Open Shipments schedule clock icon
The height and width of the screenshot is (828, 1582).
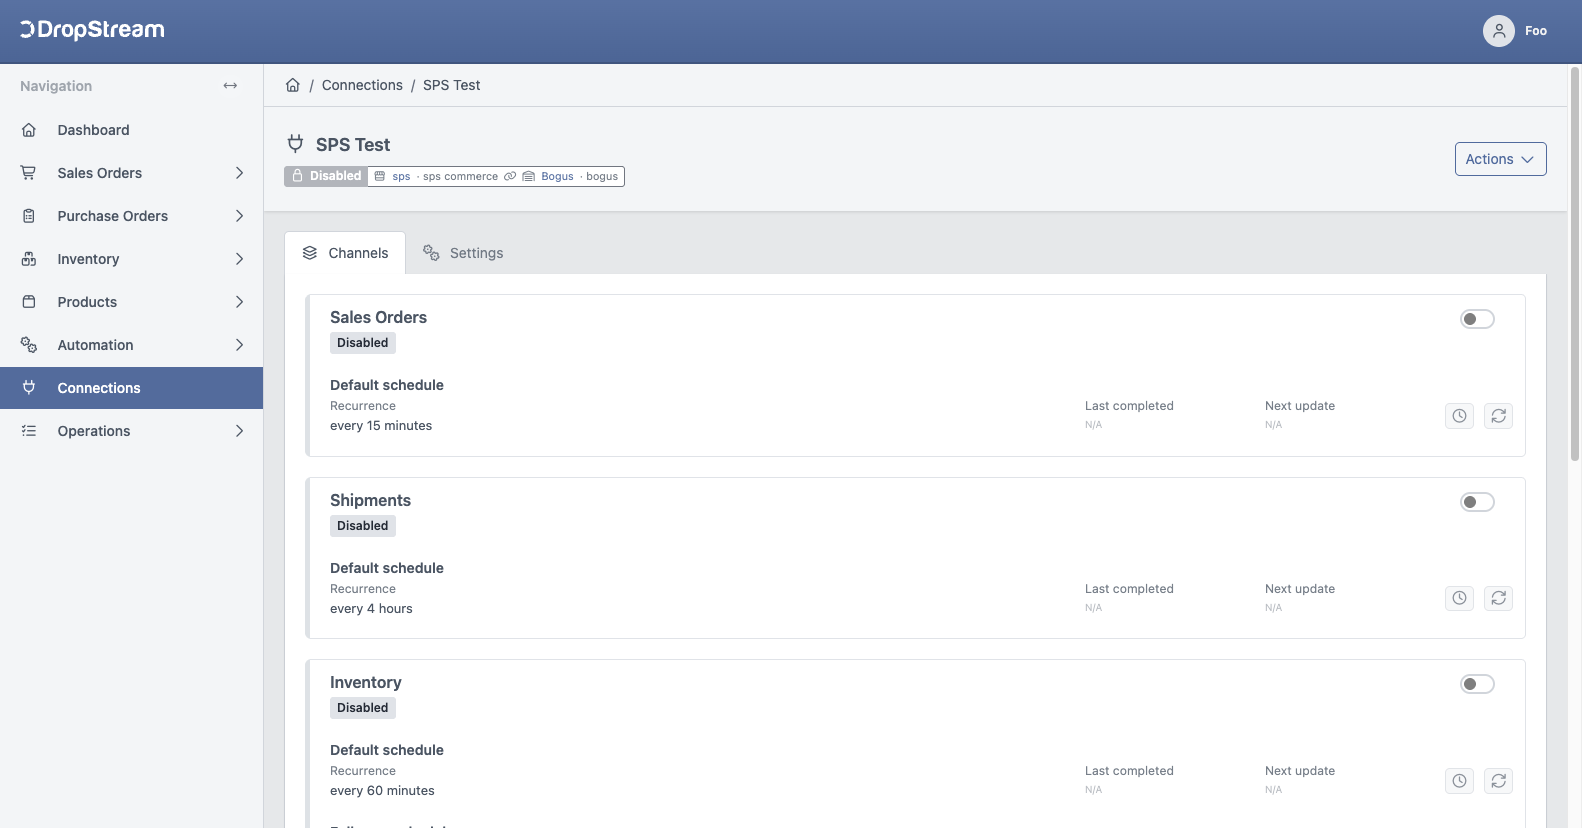click(x=1460, y=598)
